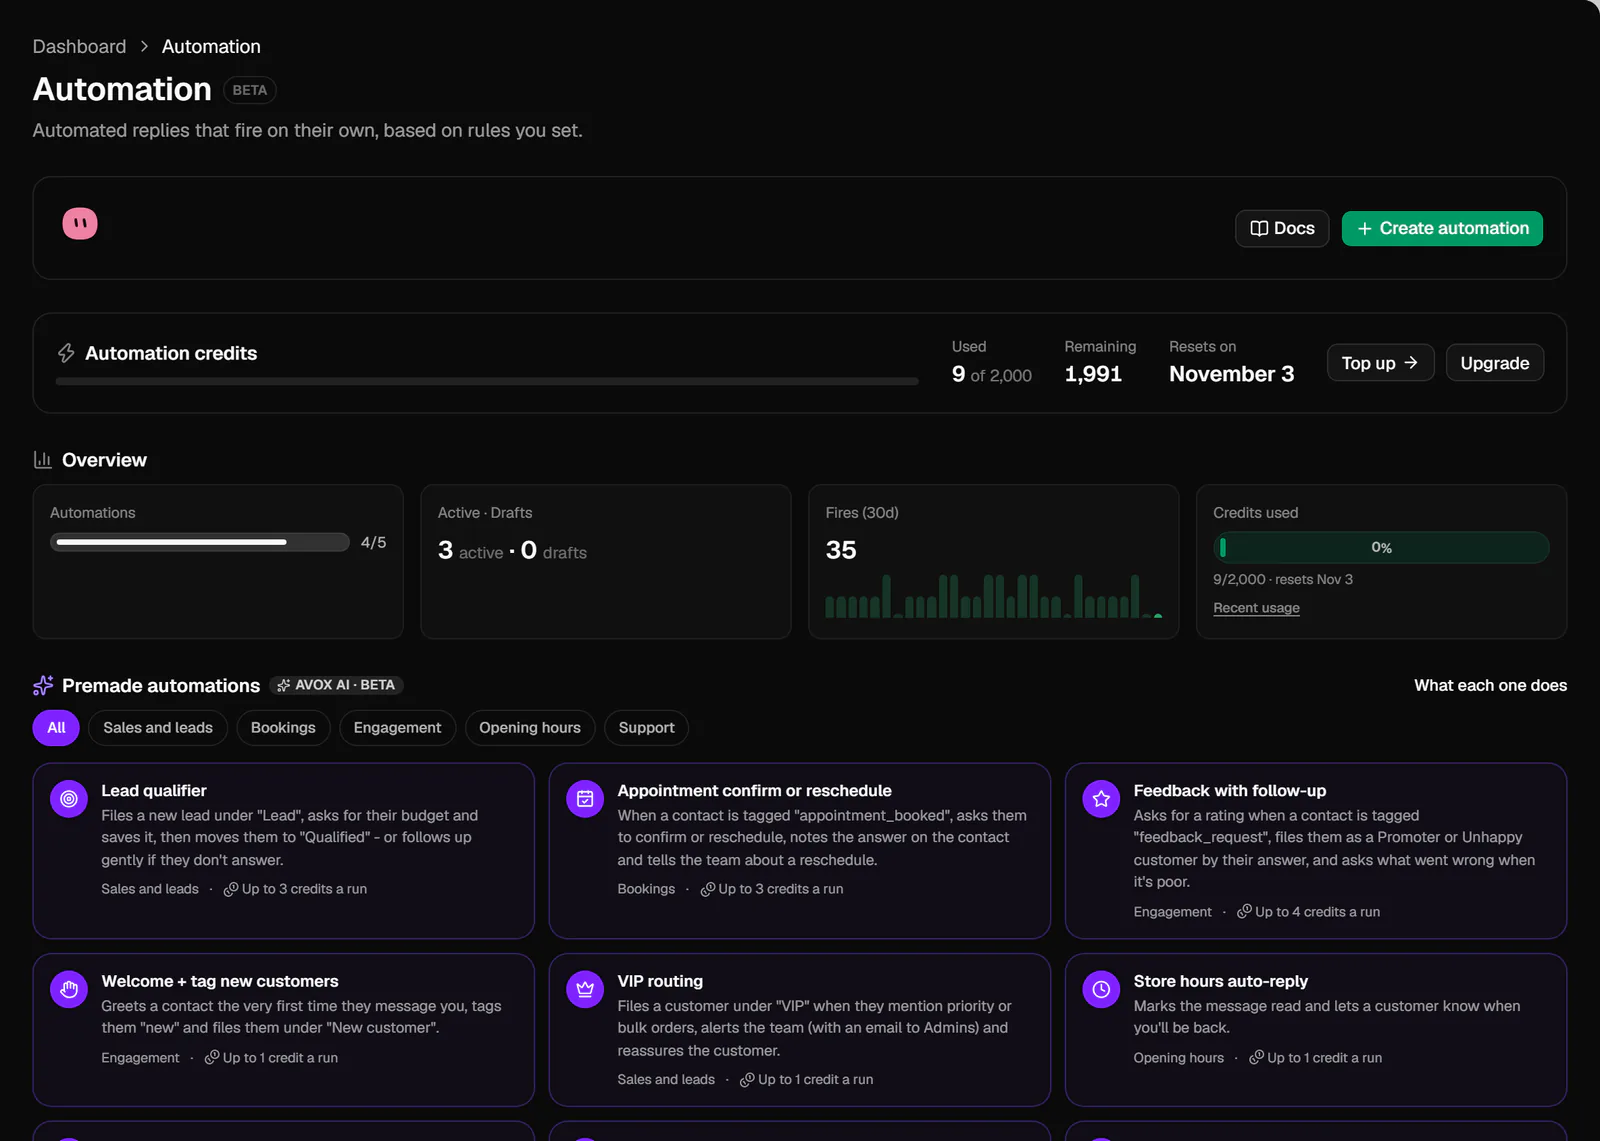Click the '3 active · 0 drafts' text
The image size is (1600, 1141).
(x=512, y=551)
